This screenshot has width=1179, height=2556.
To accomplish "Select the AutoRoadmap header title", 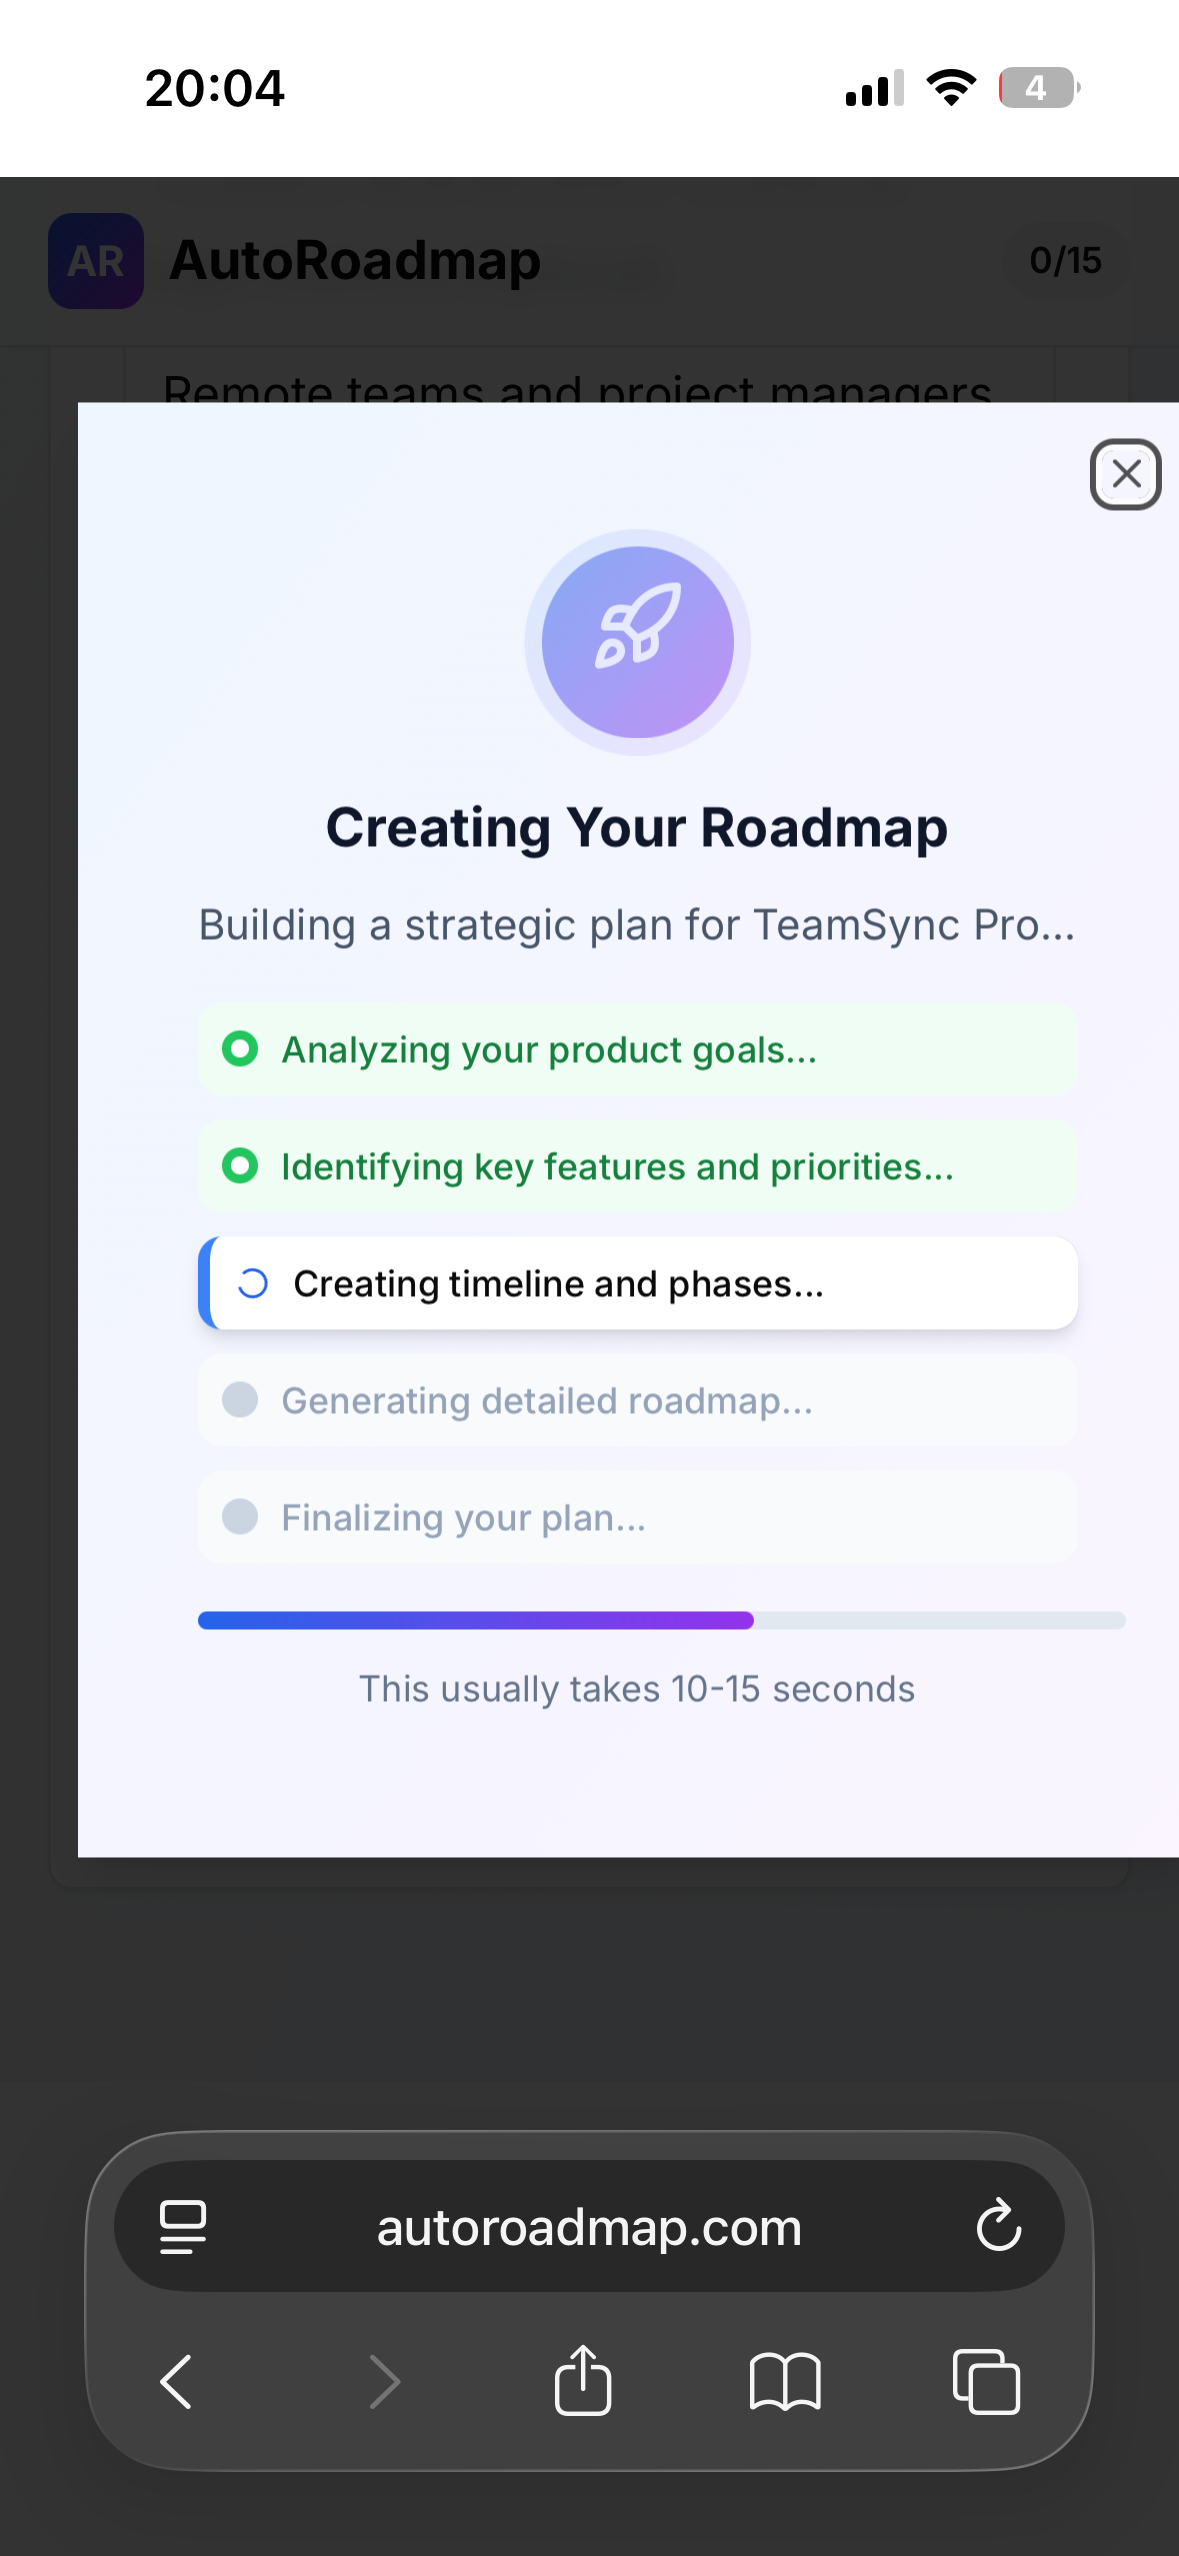I will [356, 261].
